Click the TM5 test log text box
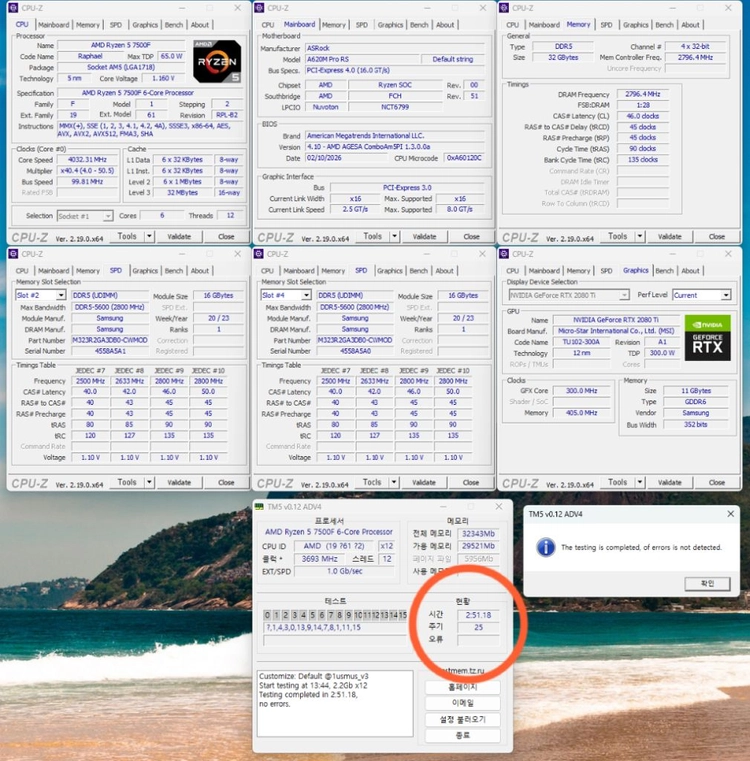The height and width of the screenshot is (761, 750). [x=335, y=703]
